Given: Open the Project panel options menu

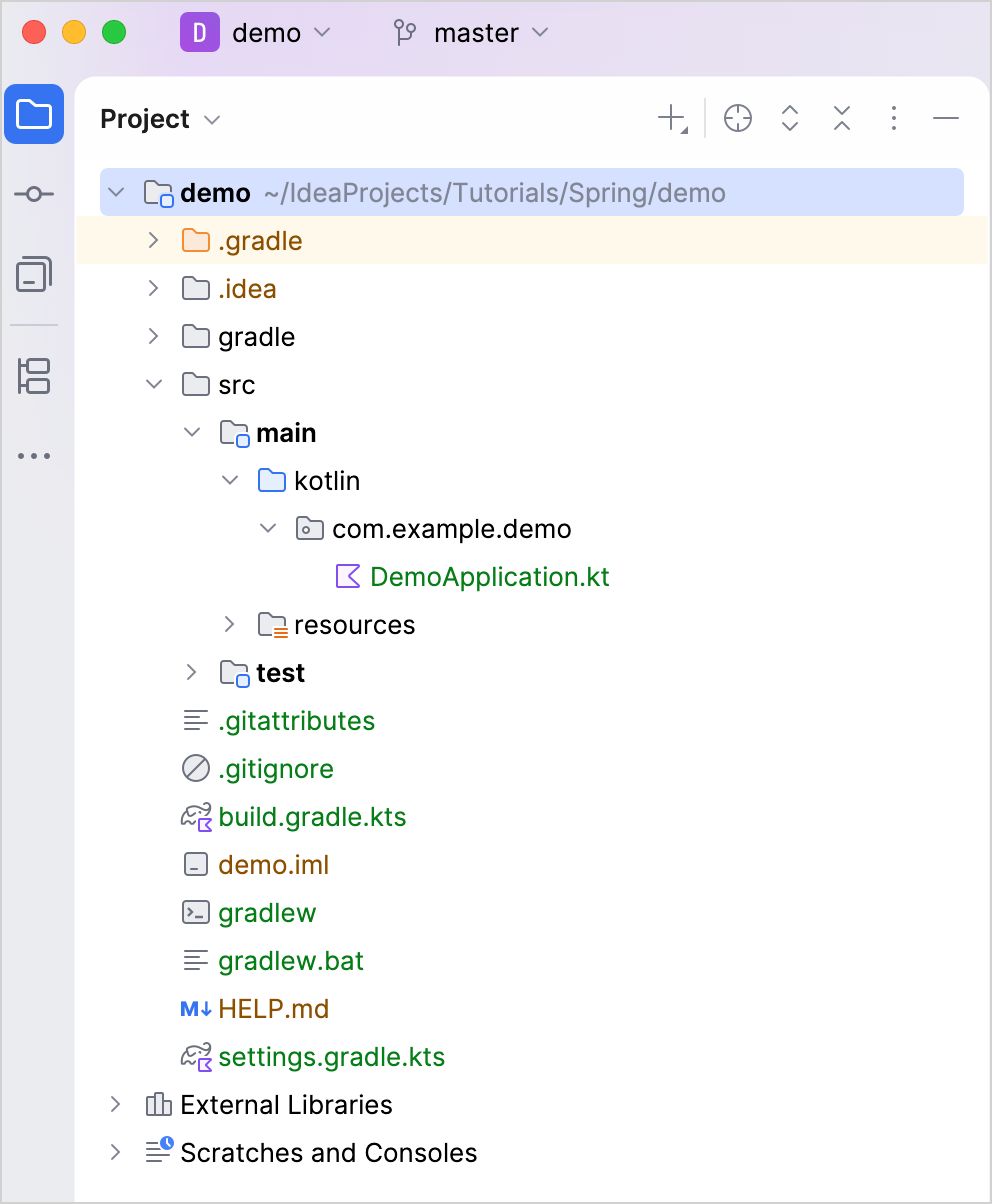Looking at the screenshot, I should [894, 119].
